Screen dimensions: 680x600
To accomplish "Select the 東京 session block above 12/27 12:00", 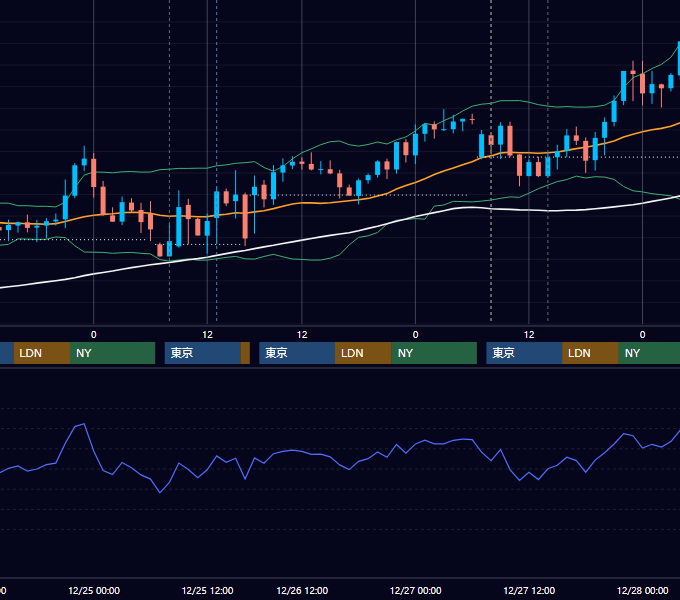I will coord(524,353).
